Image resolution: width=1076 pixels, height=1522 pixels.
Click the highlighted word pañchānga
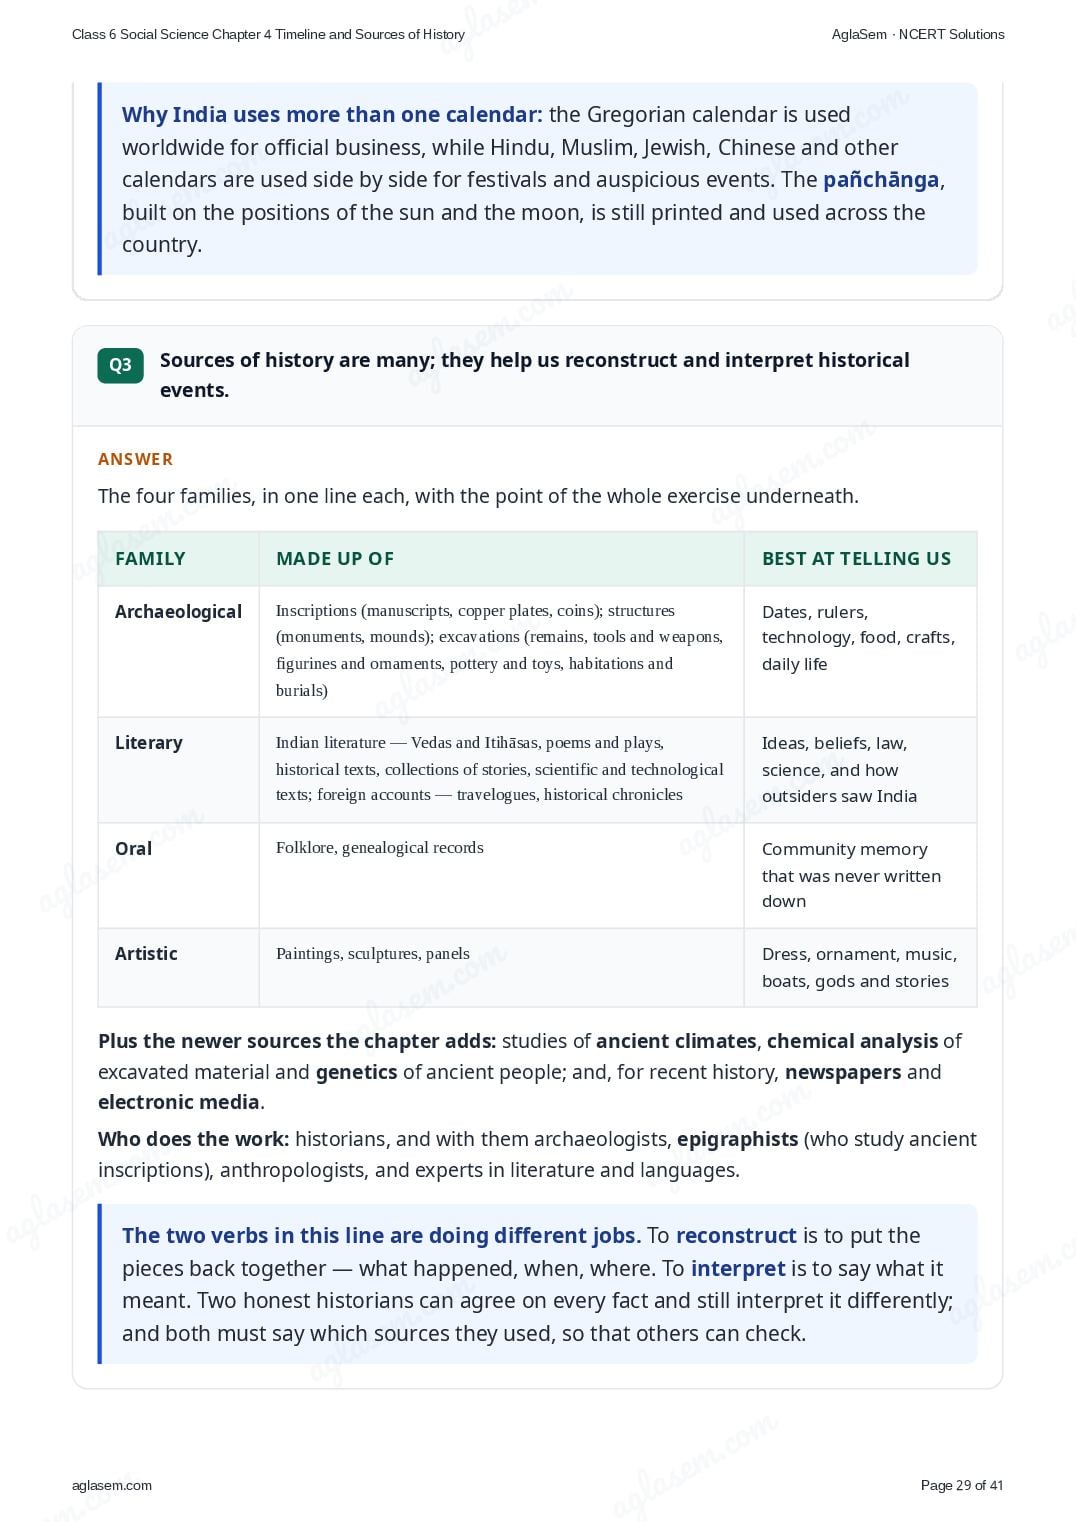pyautogui.click(x=881, y=180)
